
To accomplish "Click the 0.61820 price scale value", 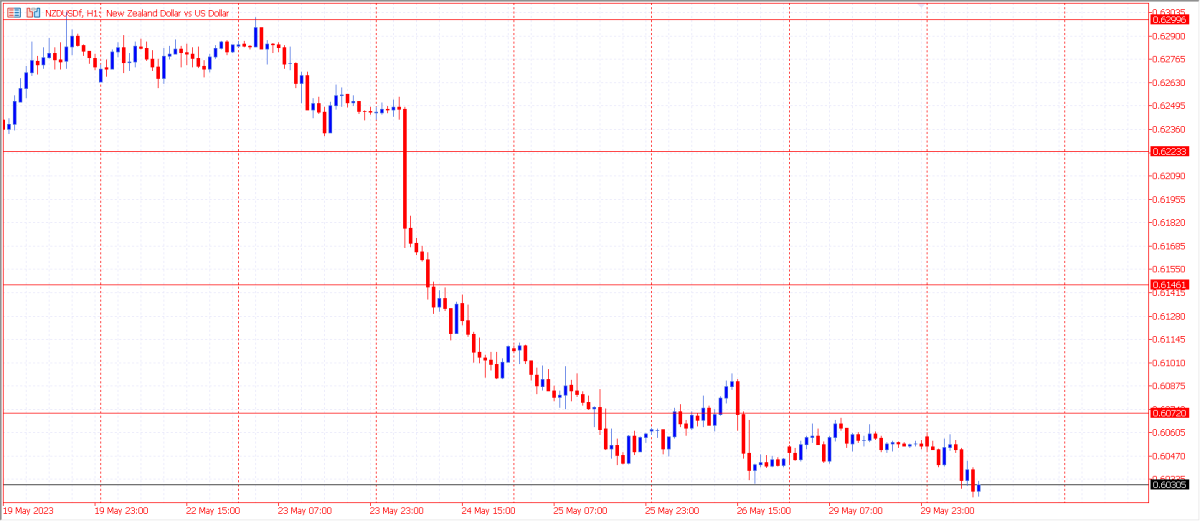I will [1169, 223].
